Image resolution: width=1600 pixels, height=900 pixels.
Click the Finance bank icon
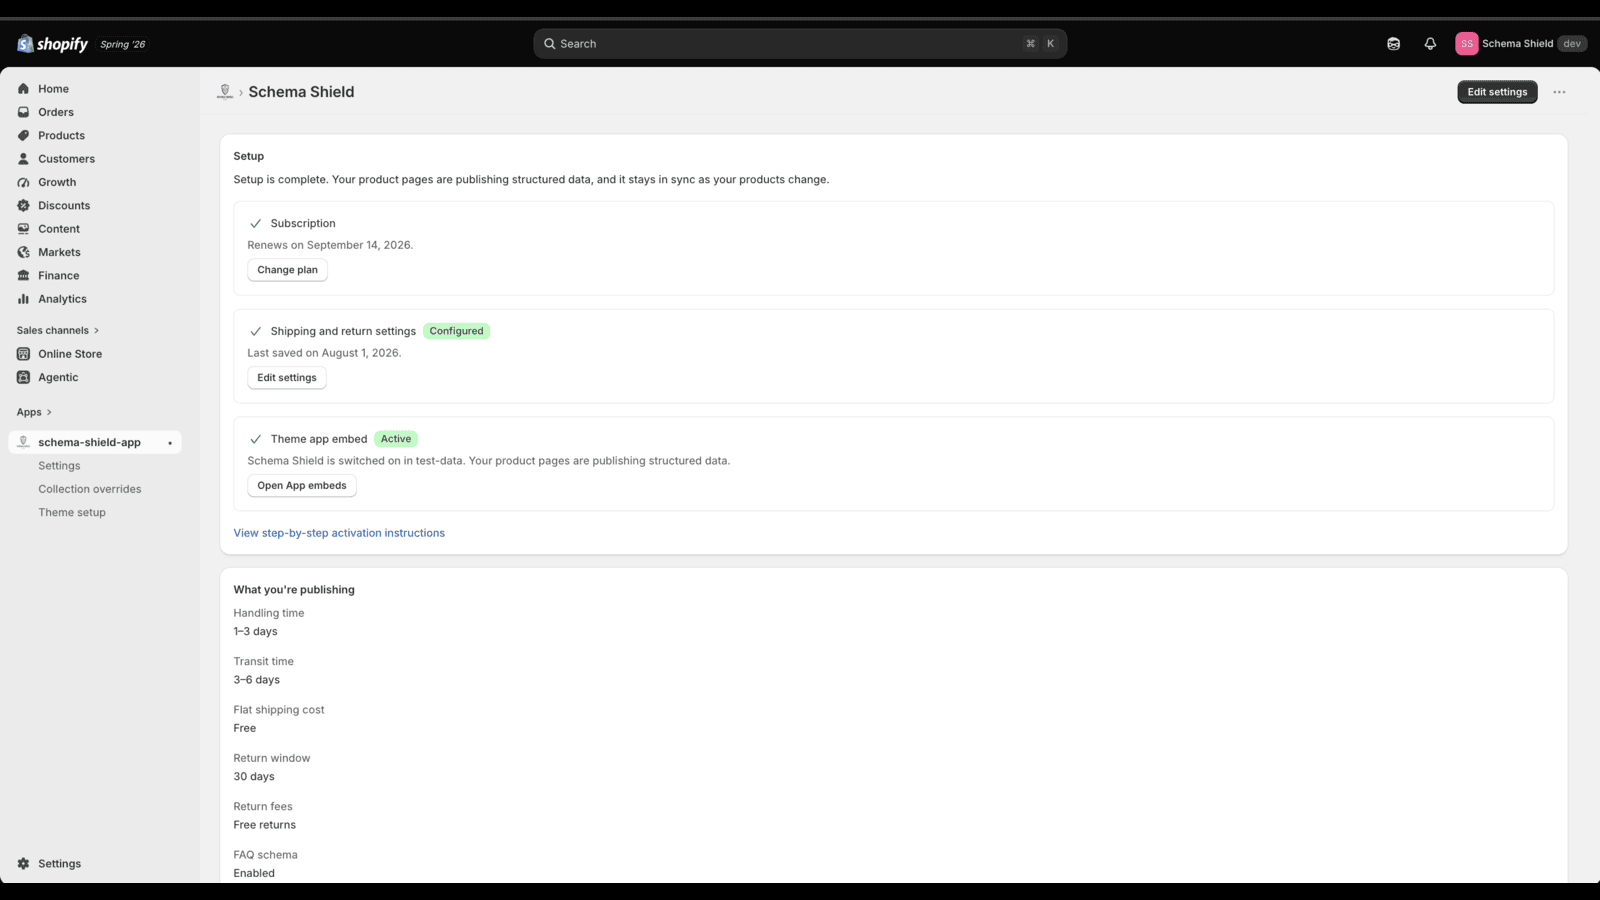click(23, 276)
